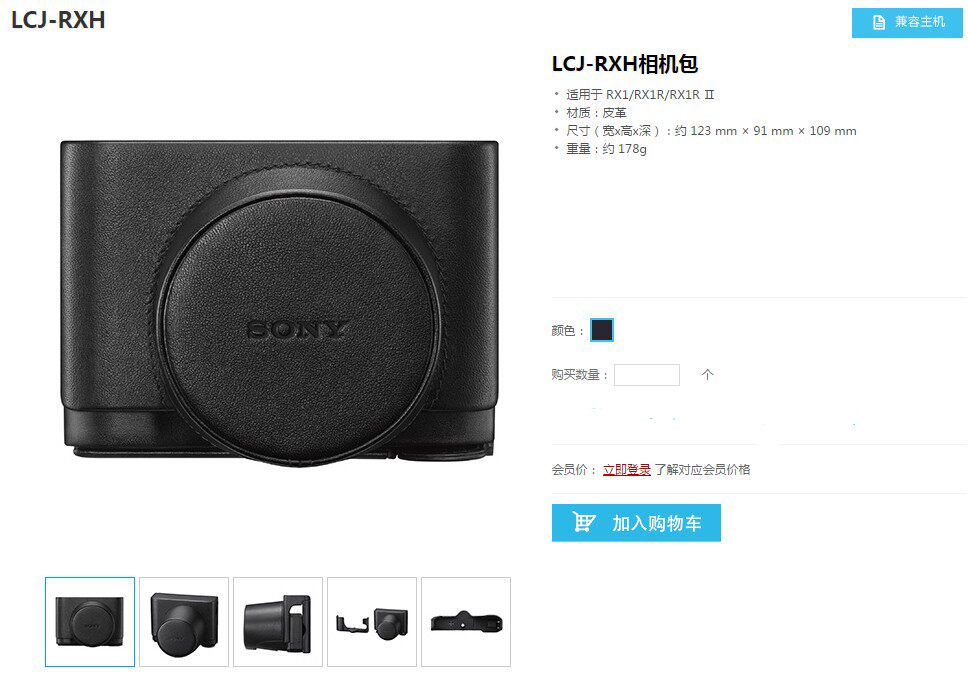
Task: Follow the 立即登录 login link
Action: [x=627, y=469]
